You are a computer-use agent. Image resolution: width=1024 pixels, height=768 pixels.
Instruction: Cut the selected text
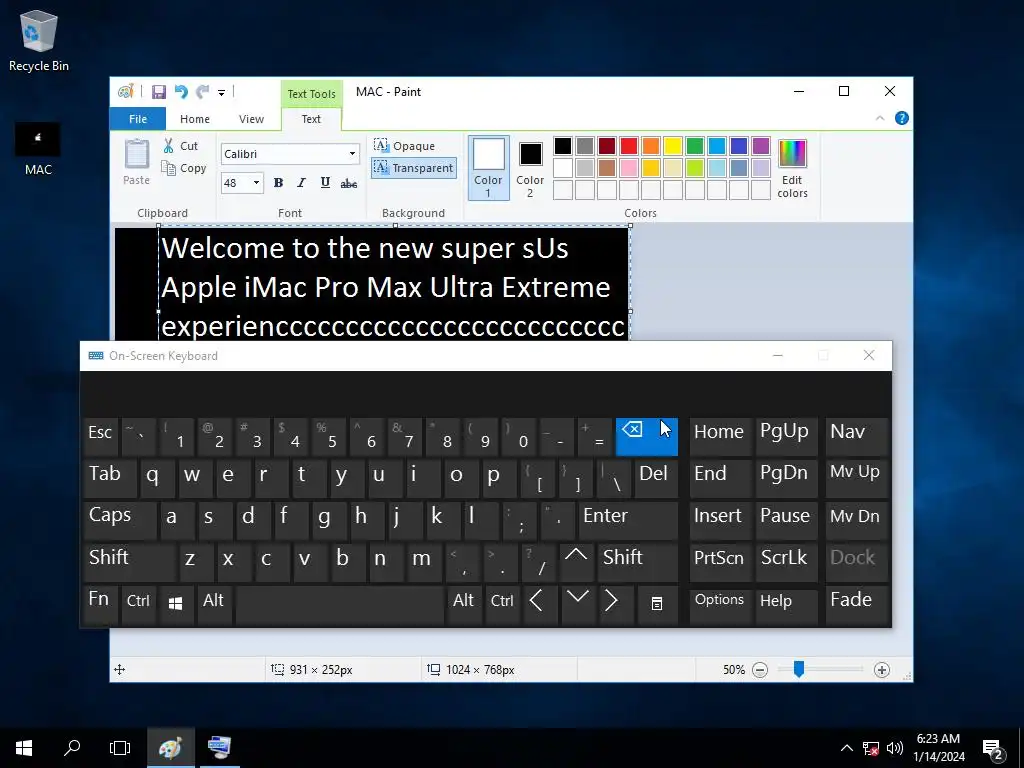point(181,146)
